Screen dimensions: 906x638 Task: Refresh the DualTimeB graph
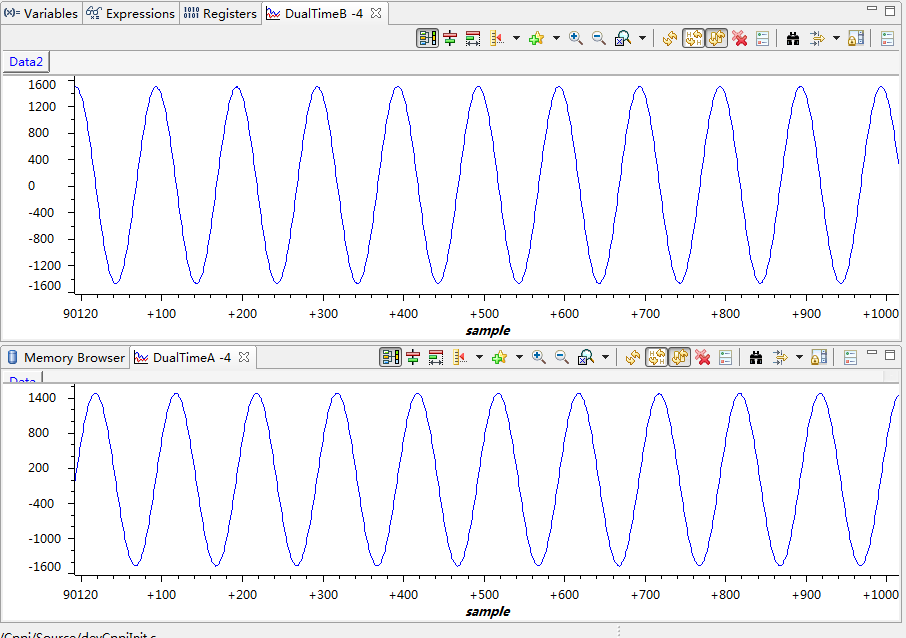[670, 39]
